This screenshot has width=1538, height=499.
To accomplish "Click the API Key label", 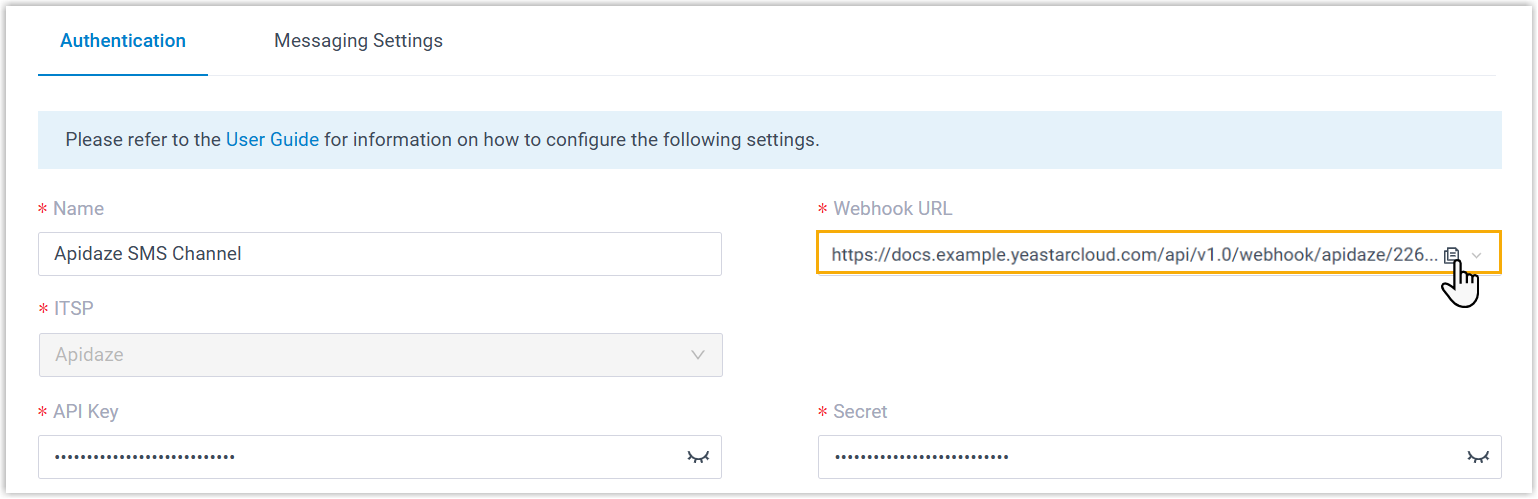I will tap(86, 412).
